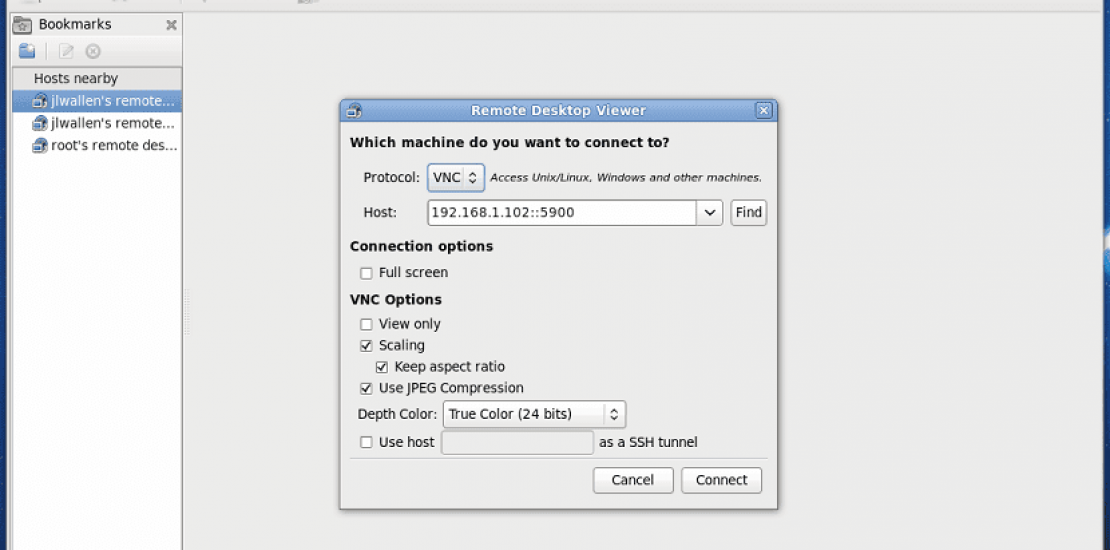This screenshot has width=1110, height=550.
Task: Click icon of second jlwallen's remote host
Action: click(40, 123)
